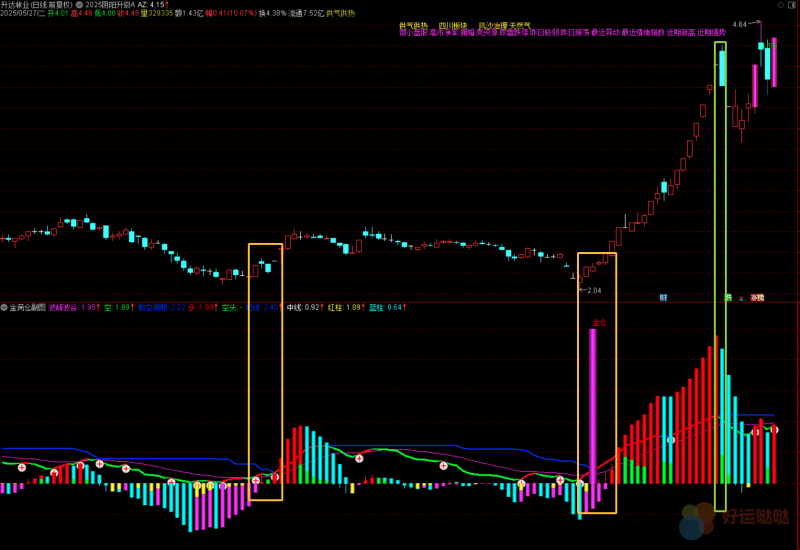Click the 最近情绪指数 purple tag
The height and width of the screenshot is (550, 800).
(643, 33)
